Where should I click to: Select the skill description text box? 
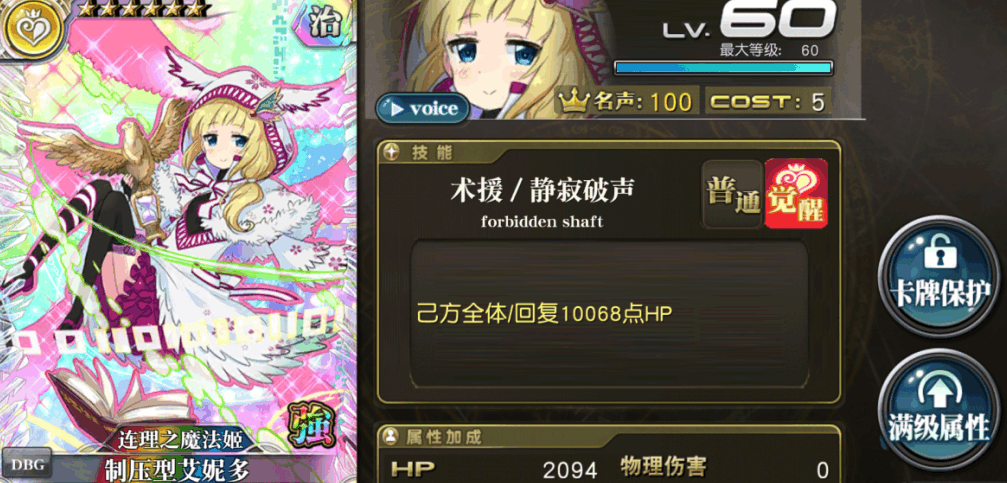(609, 315)
